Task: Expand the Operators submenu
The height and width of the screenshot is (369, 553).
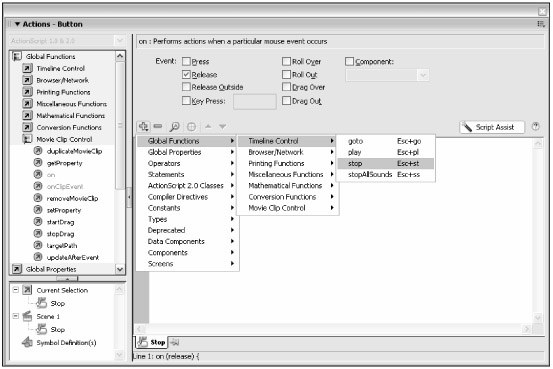Action: (x=188, y=163)
